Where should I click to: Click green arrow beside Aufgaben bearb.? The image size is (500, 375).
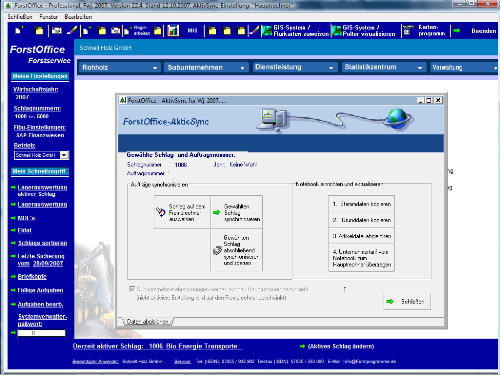[13, 304]
